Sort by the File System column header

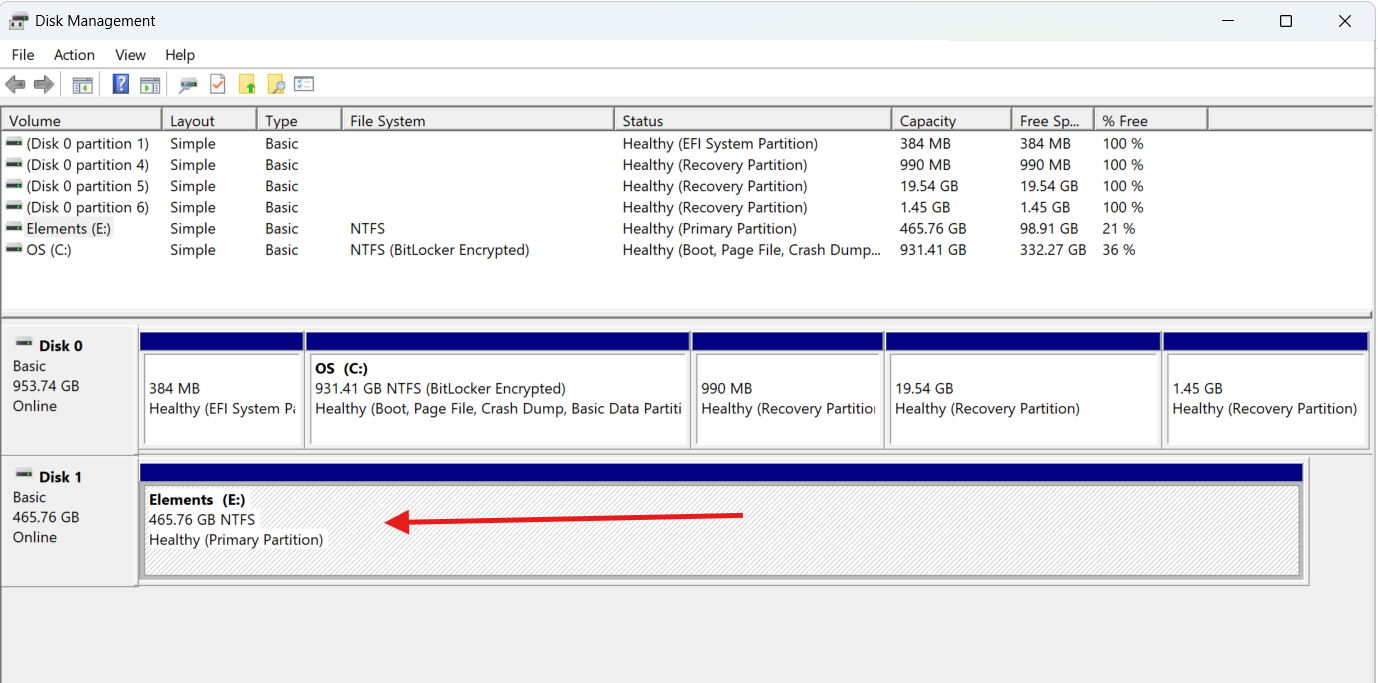(x=478, y=120)
